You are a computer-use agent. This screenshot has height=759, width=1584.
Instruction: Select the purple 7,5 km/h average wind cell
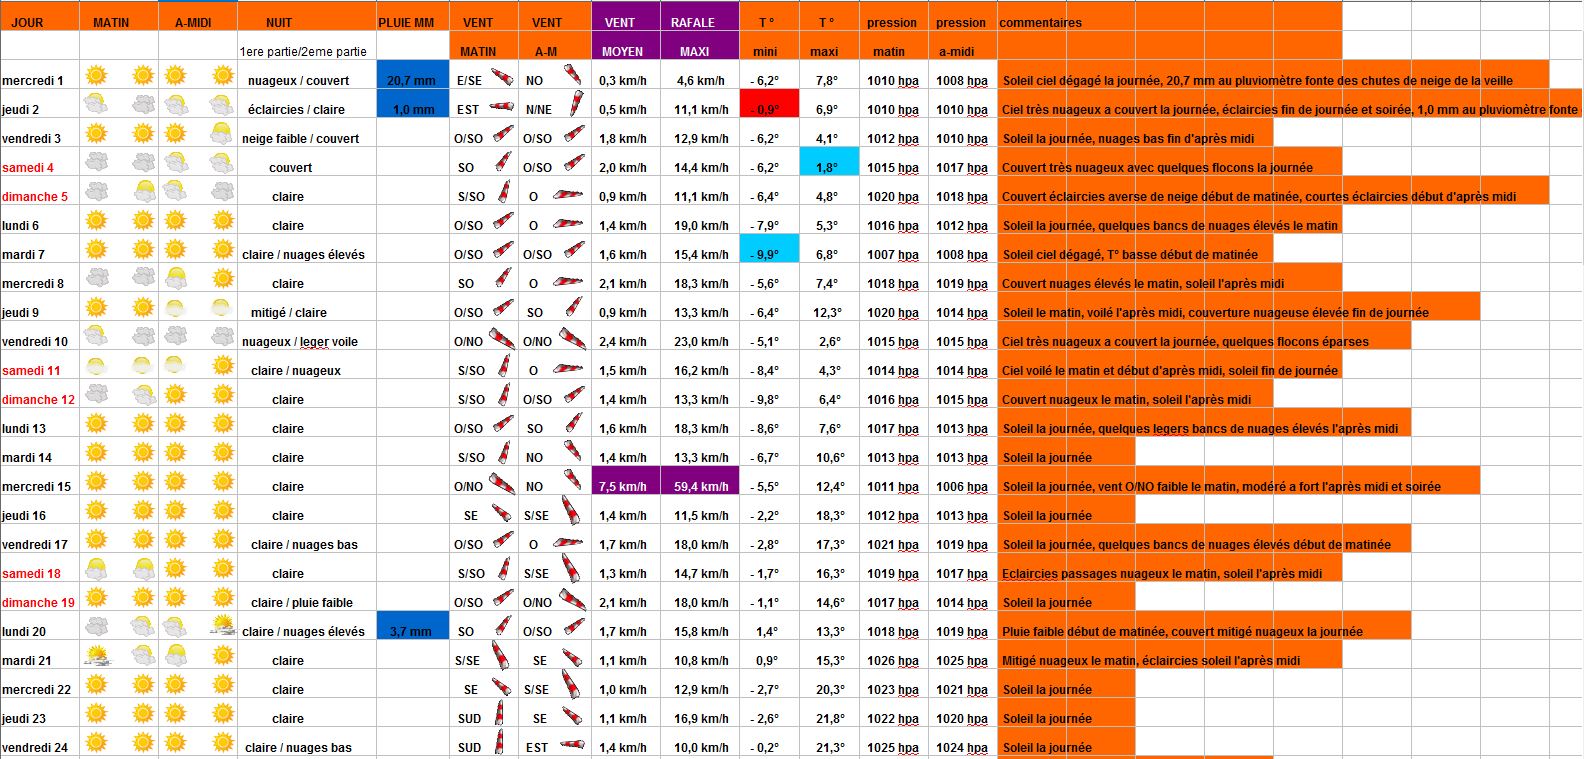coord(626,481)
